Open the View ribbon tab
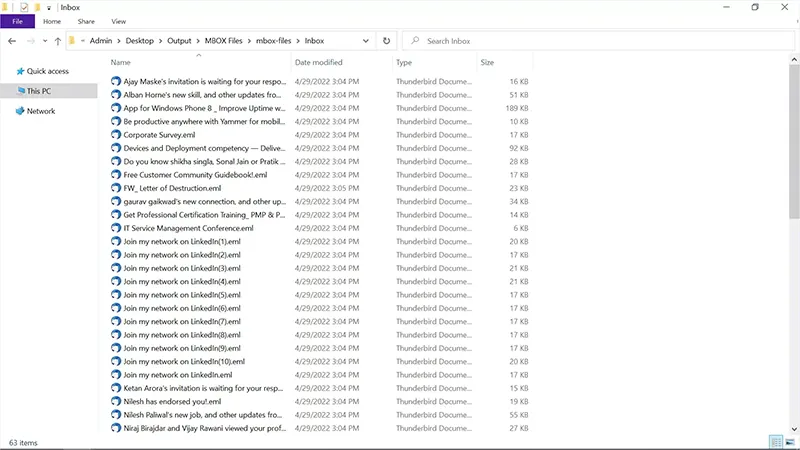800x450 pixels. (118, 21)
